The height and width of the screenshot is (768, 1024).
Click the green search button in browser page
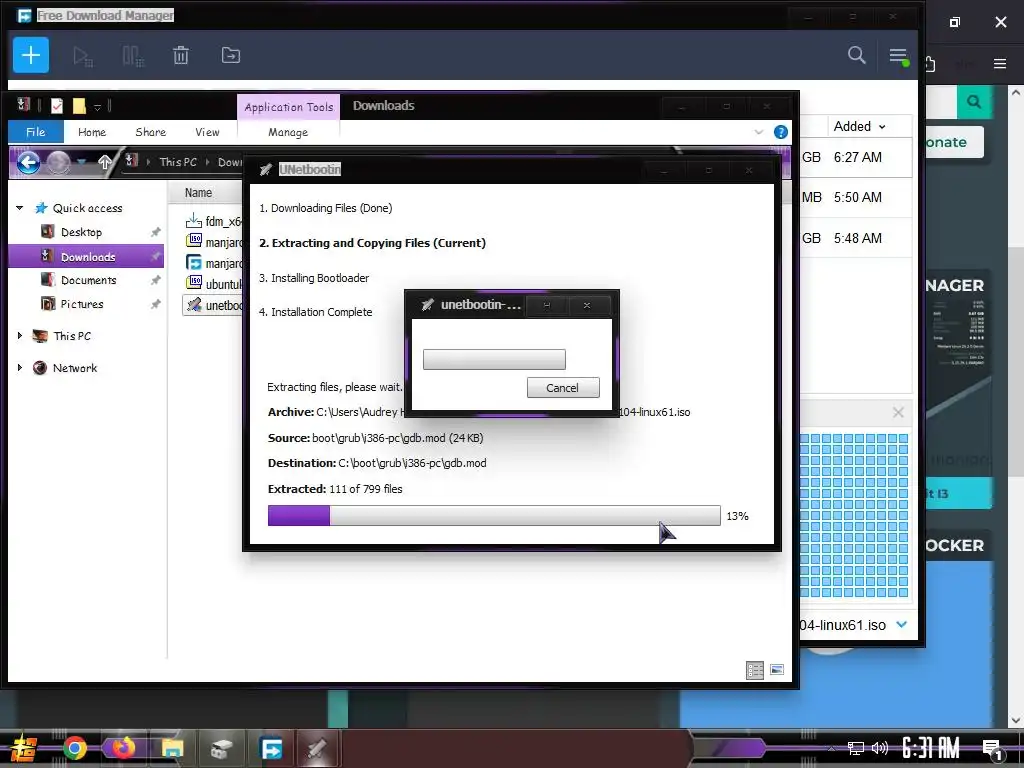point(974,102)
